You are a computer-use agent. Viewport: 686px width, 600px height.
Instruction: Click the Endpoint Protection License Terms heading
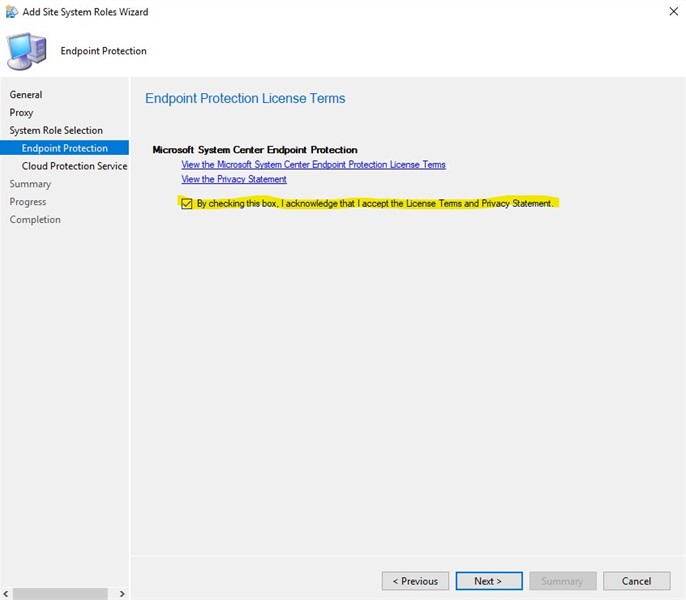pyautogui.click(x=245, y=98)
